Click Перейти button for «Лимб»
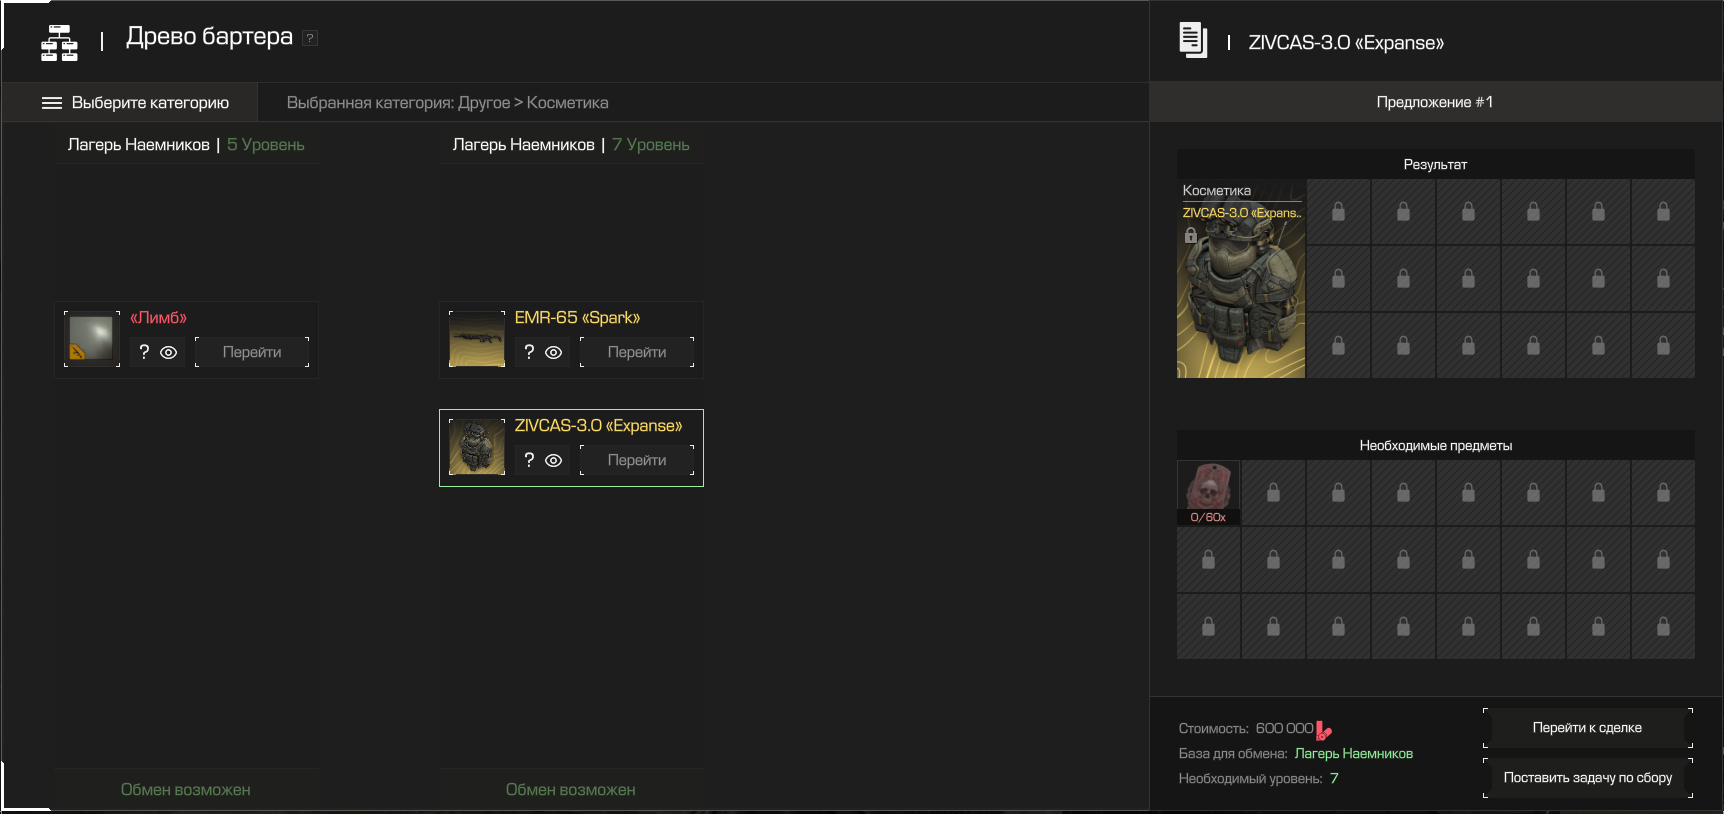This screenshot has height=814, width=1724. click(x=252, y=352)
